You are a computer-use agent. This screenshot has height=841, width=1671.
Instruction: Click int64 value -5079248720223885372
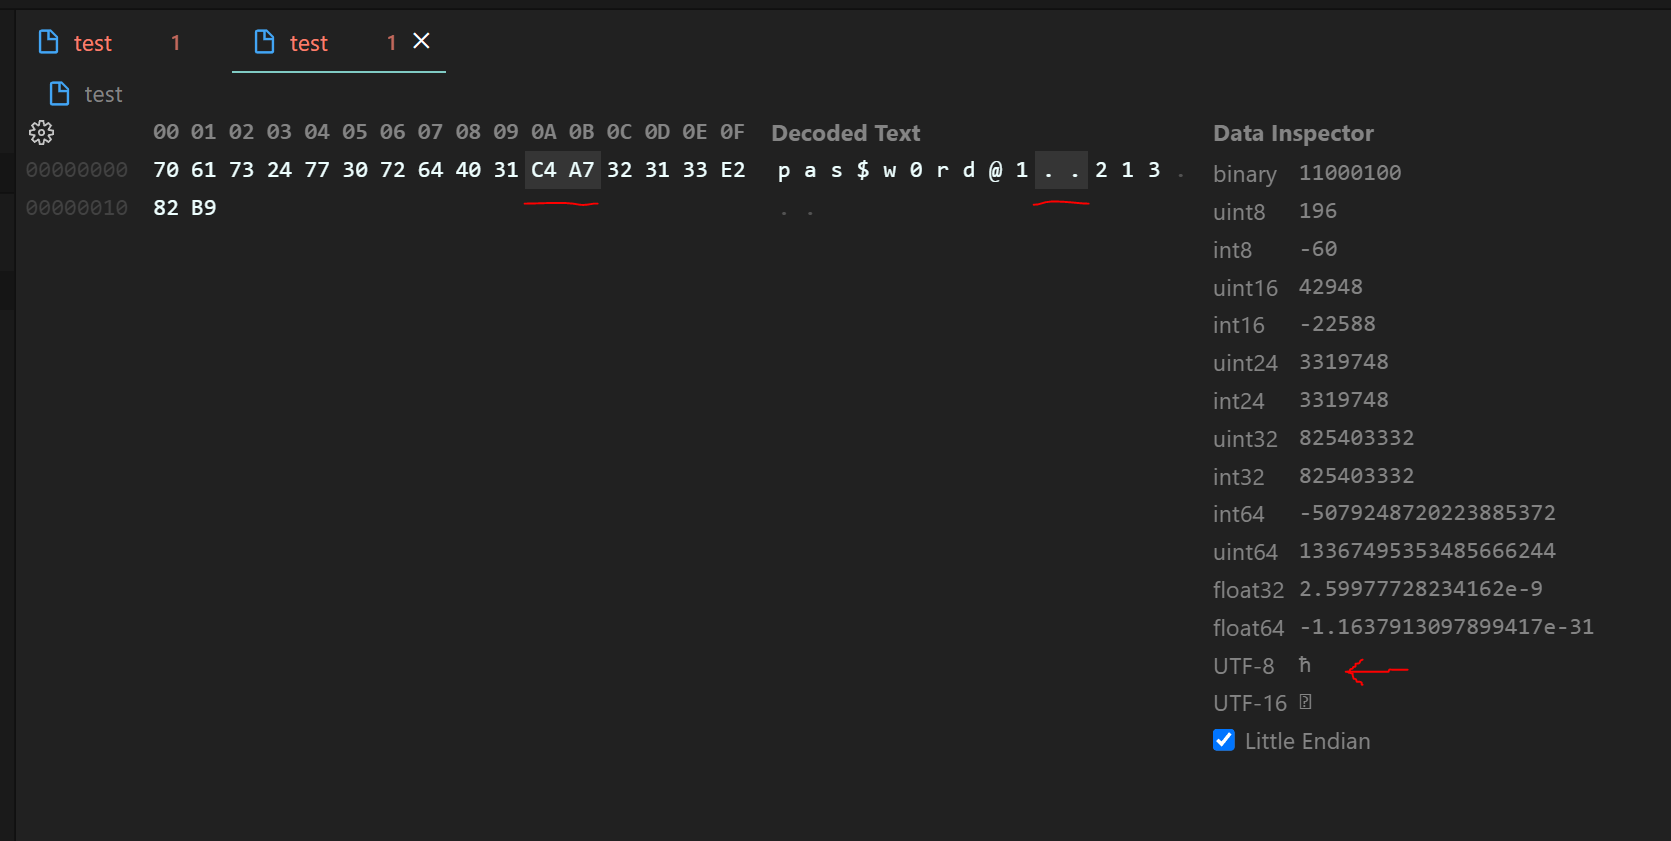(x=1427, y=513)
